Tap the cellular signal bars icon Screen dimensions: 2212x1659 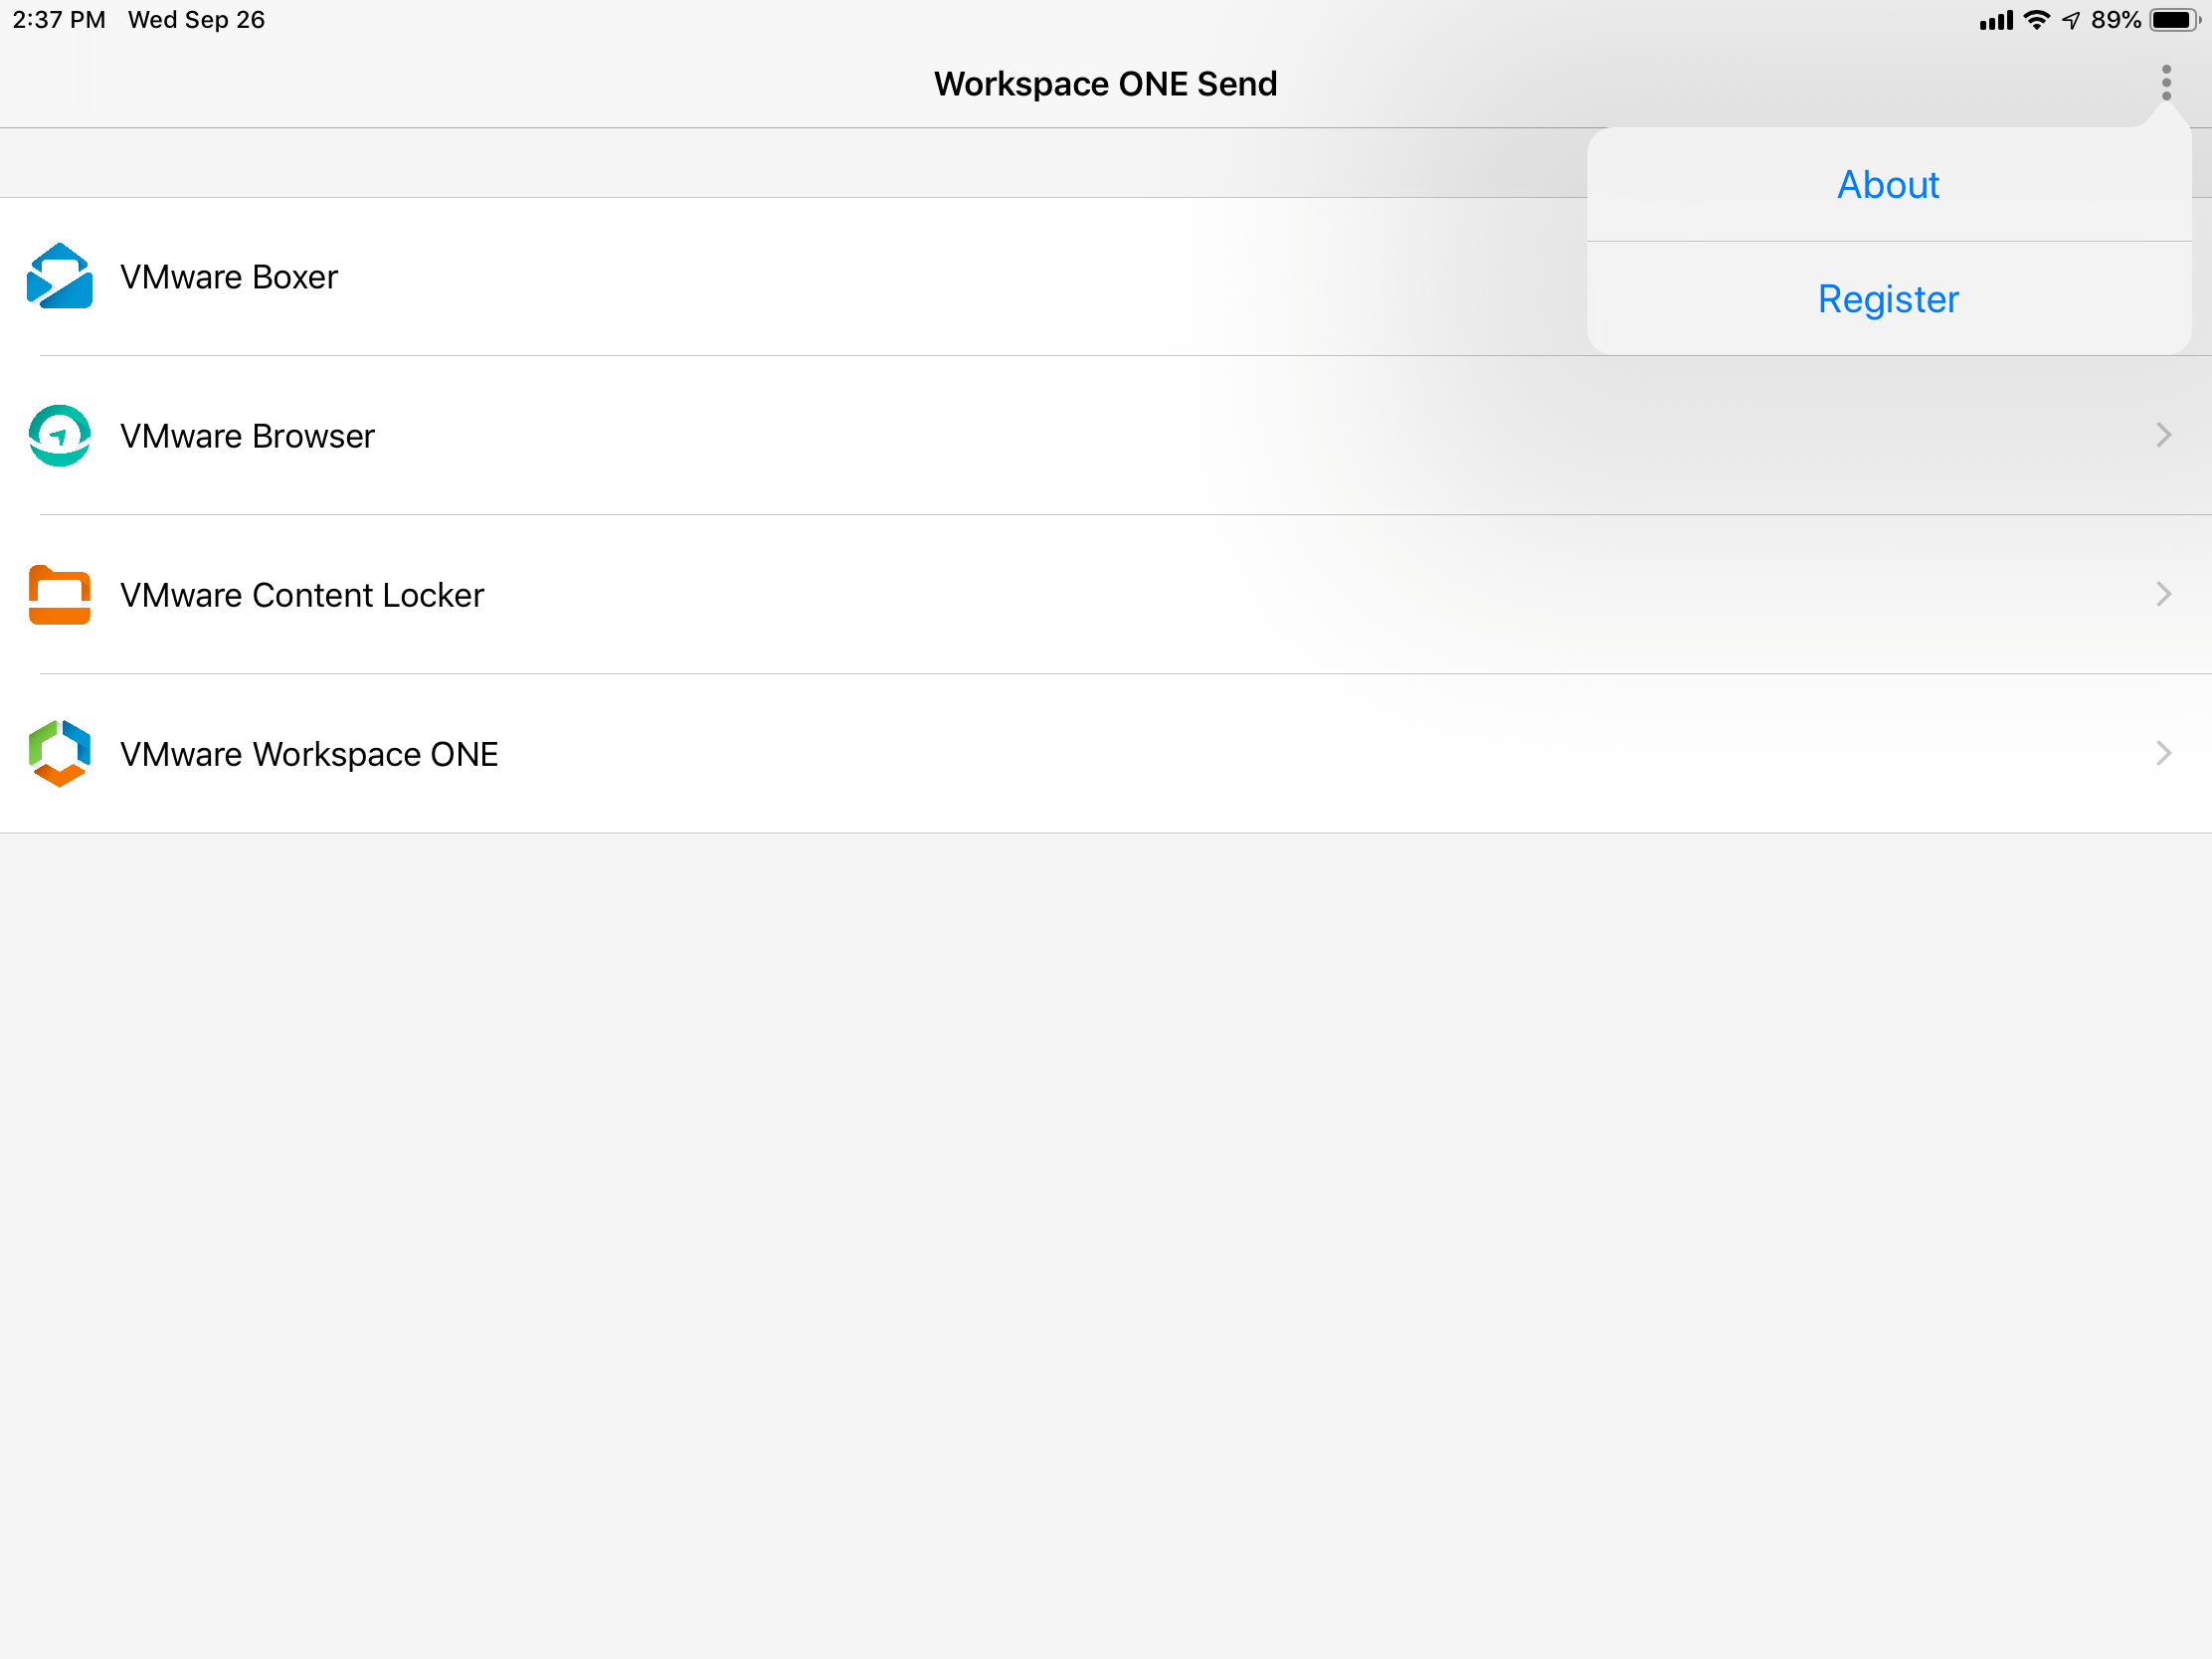[1996, 20]
